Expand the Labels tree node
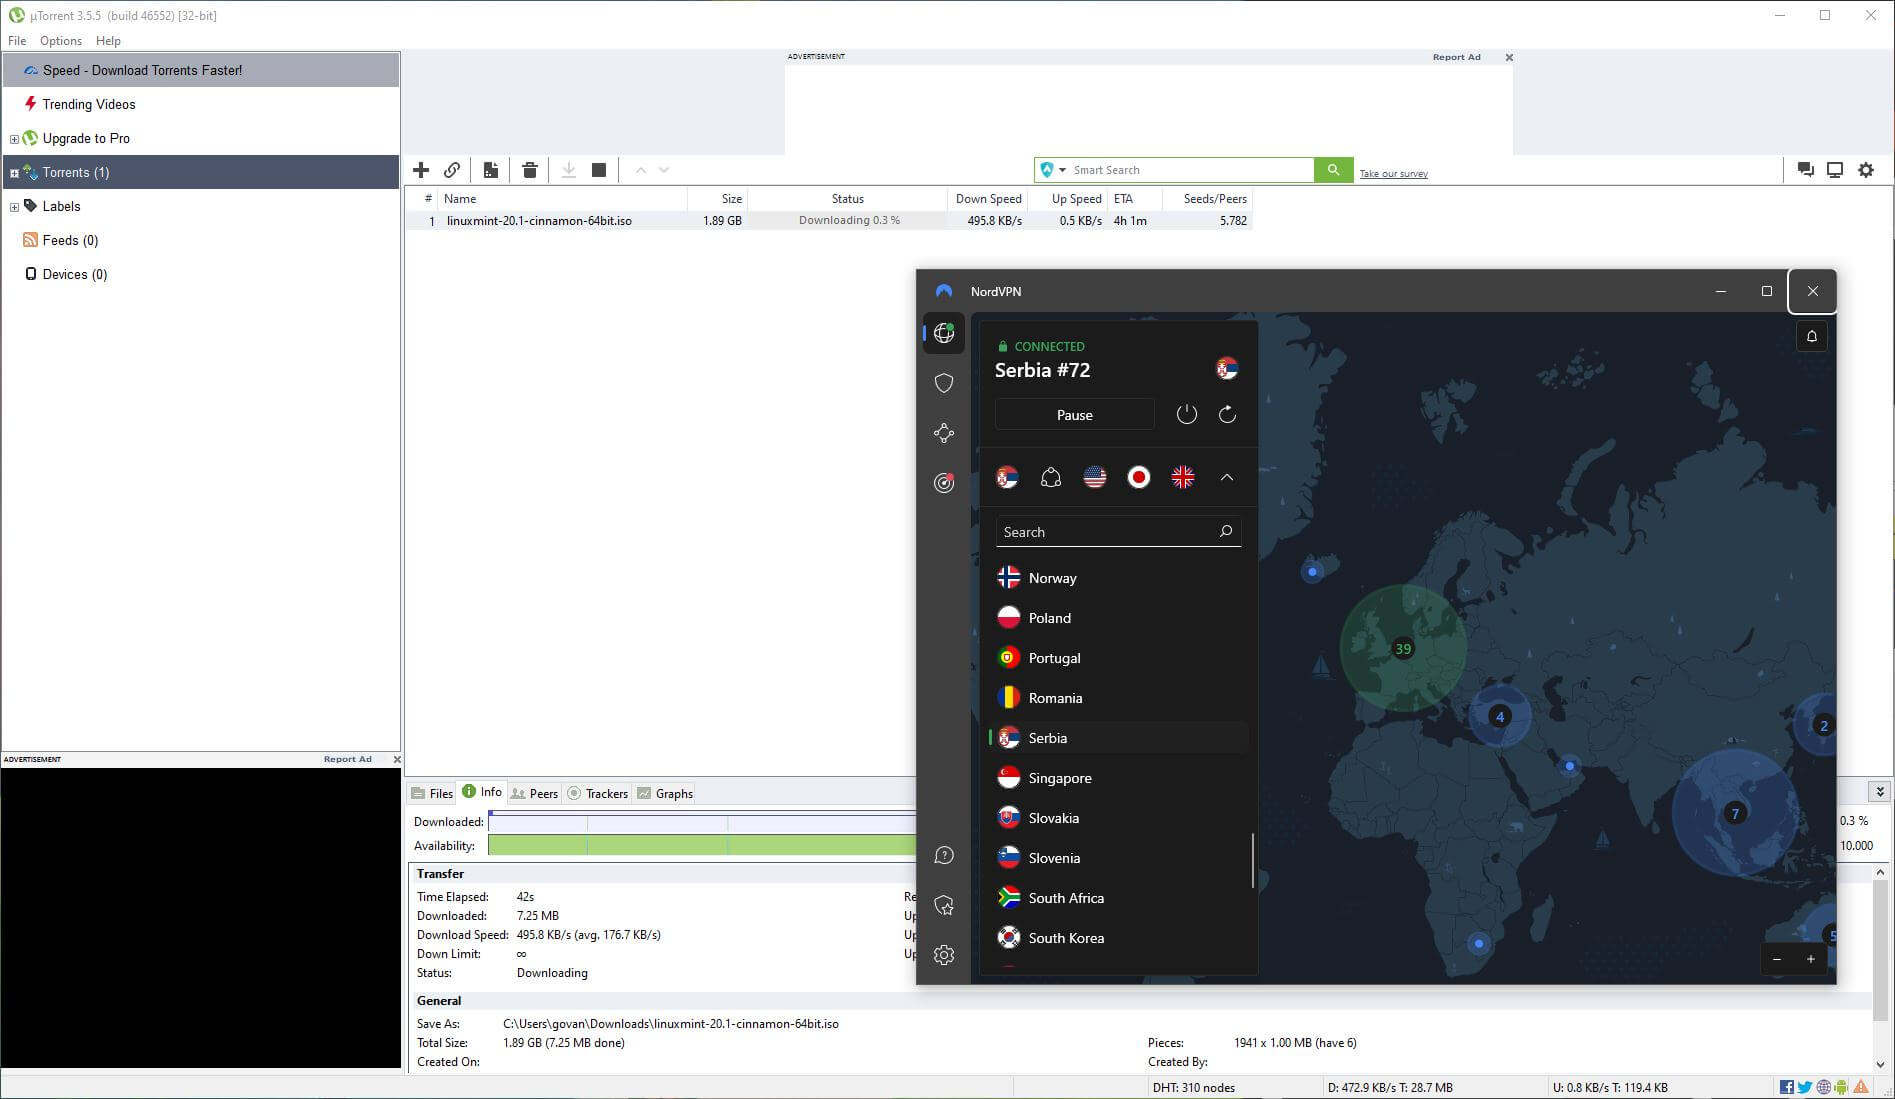Image resolution: width=1895 pixels, height=1099 pixels. click(x=14, y=207)
